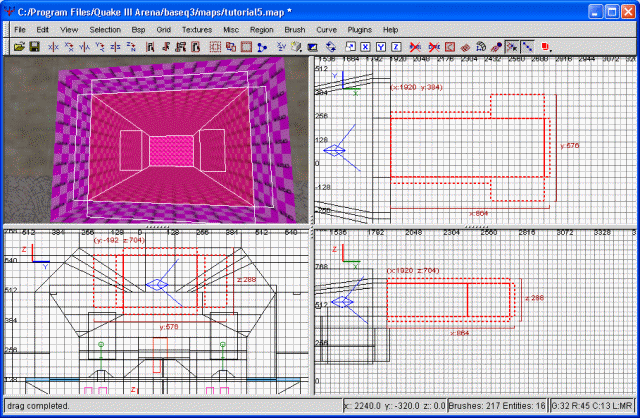The image size is (640, 418).
Task: Put caps on the current patch
Action: (x=496, y=47)
